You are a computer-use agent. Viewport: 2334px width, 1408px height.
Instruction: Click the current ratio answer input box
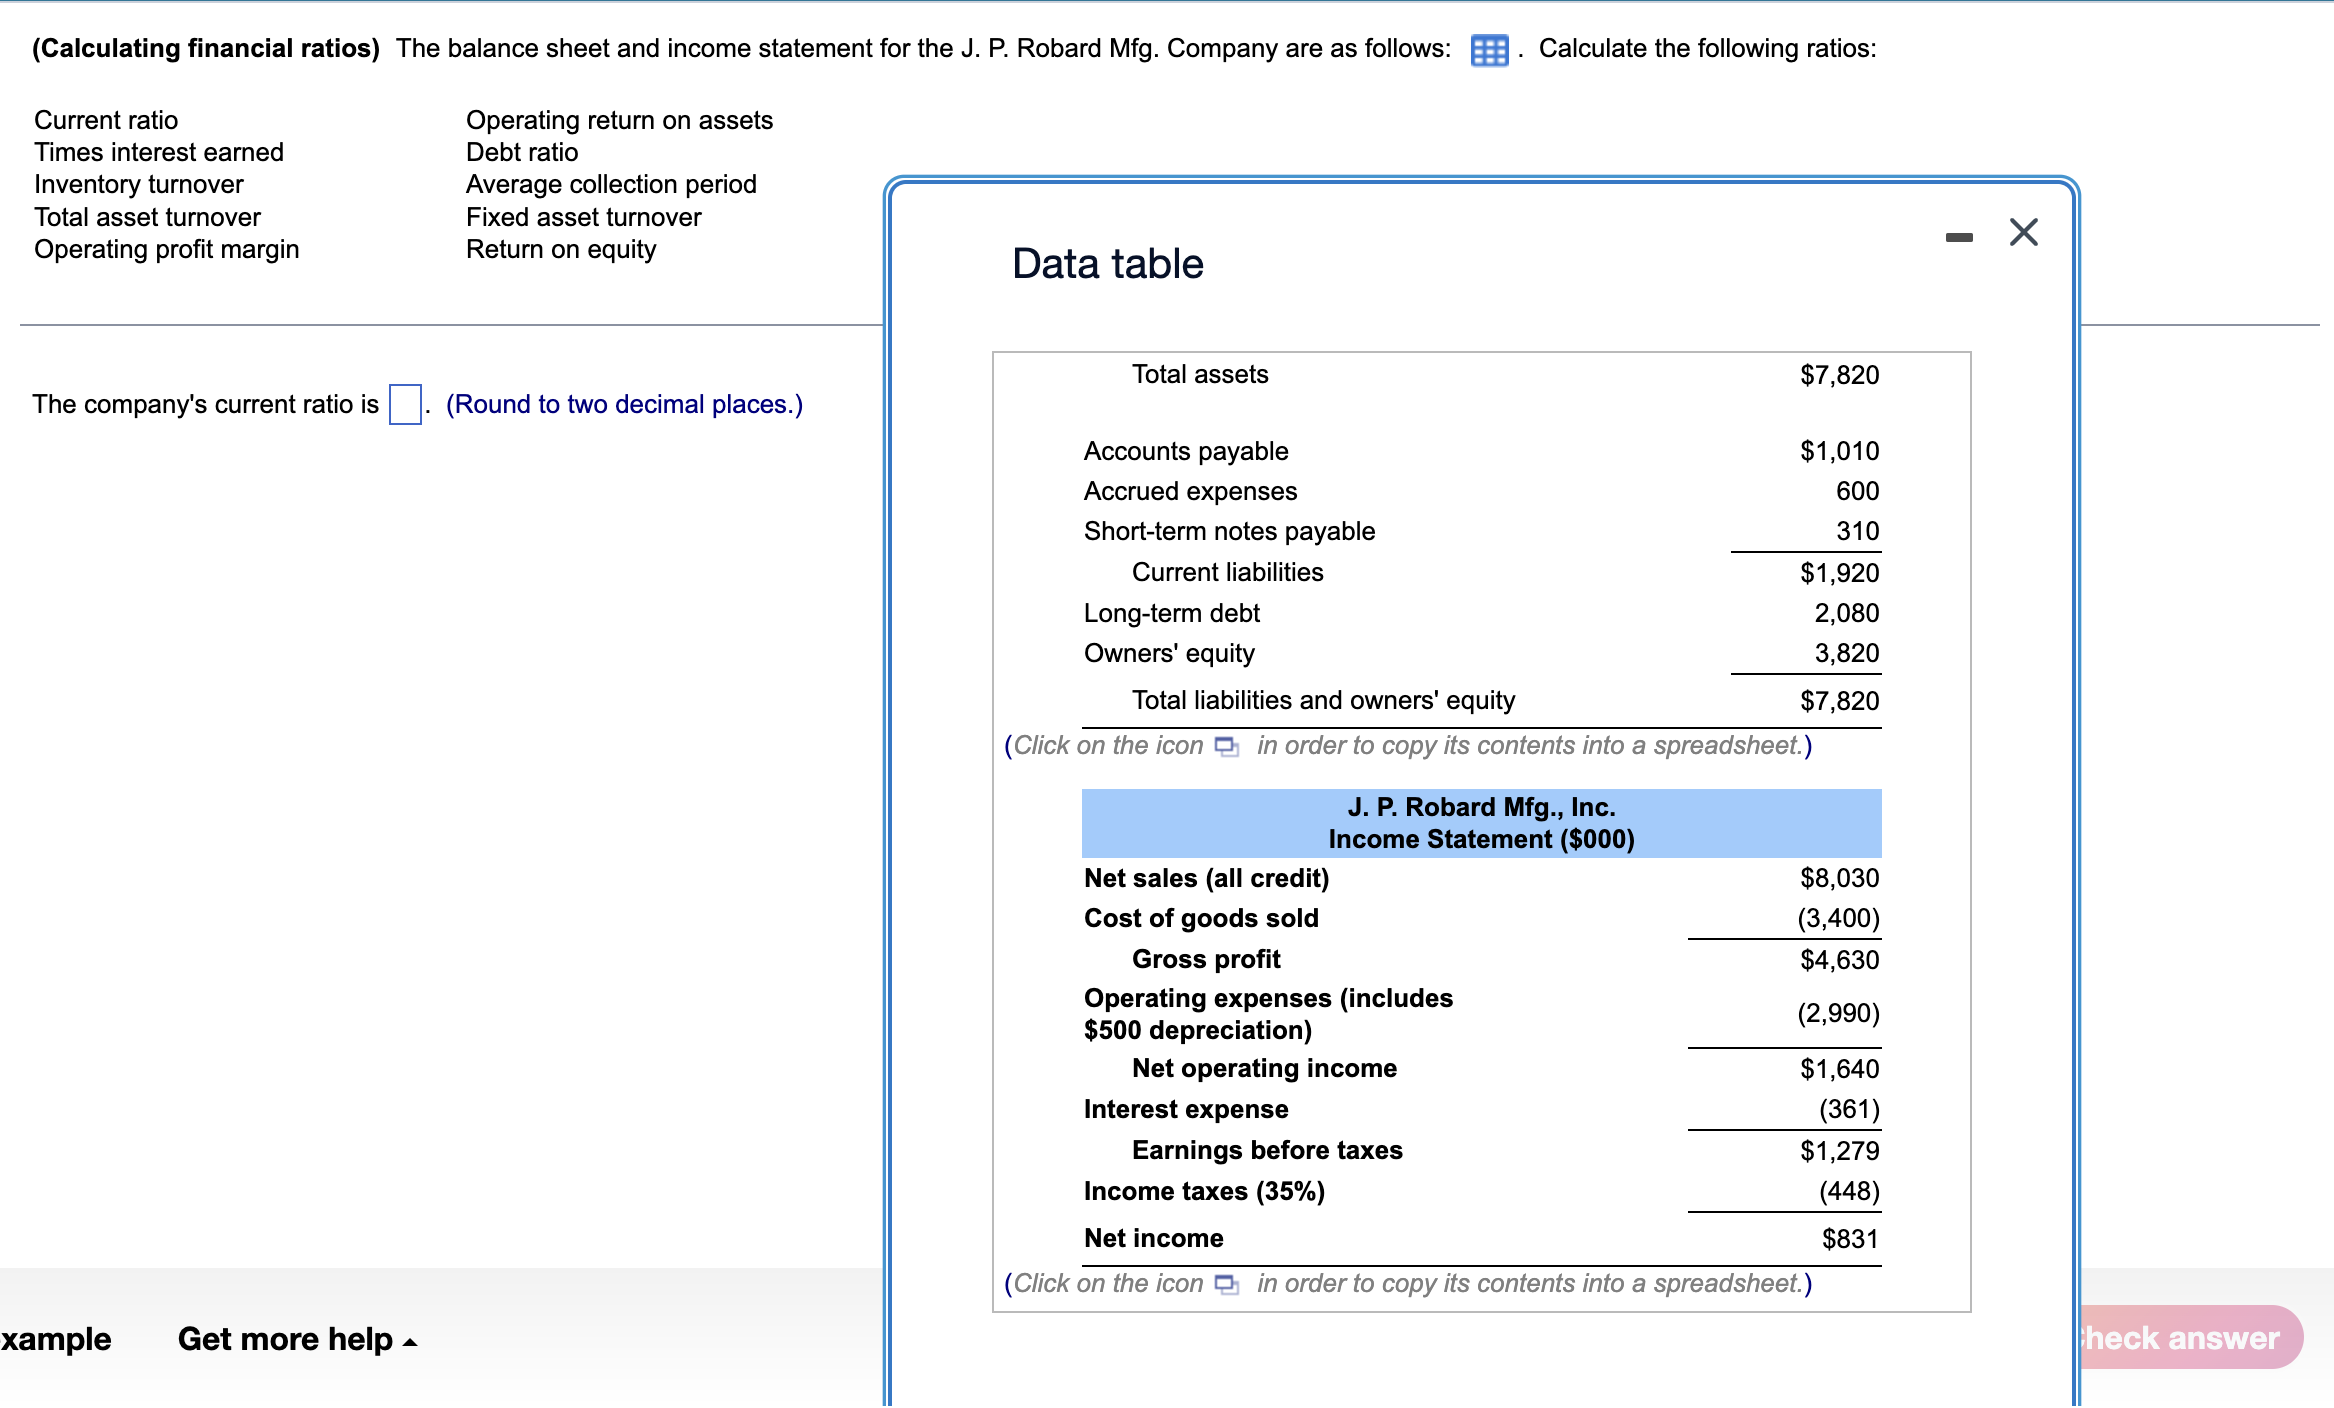[x=403, y=405]
